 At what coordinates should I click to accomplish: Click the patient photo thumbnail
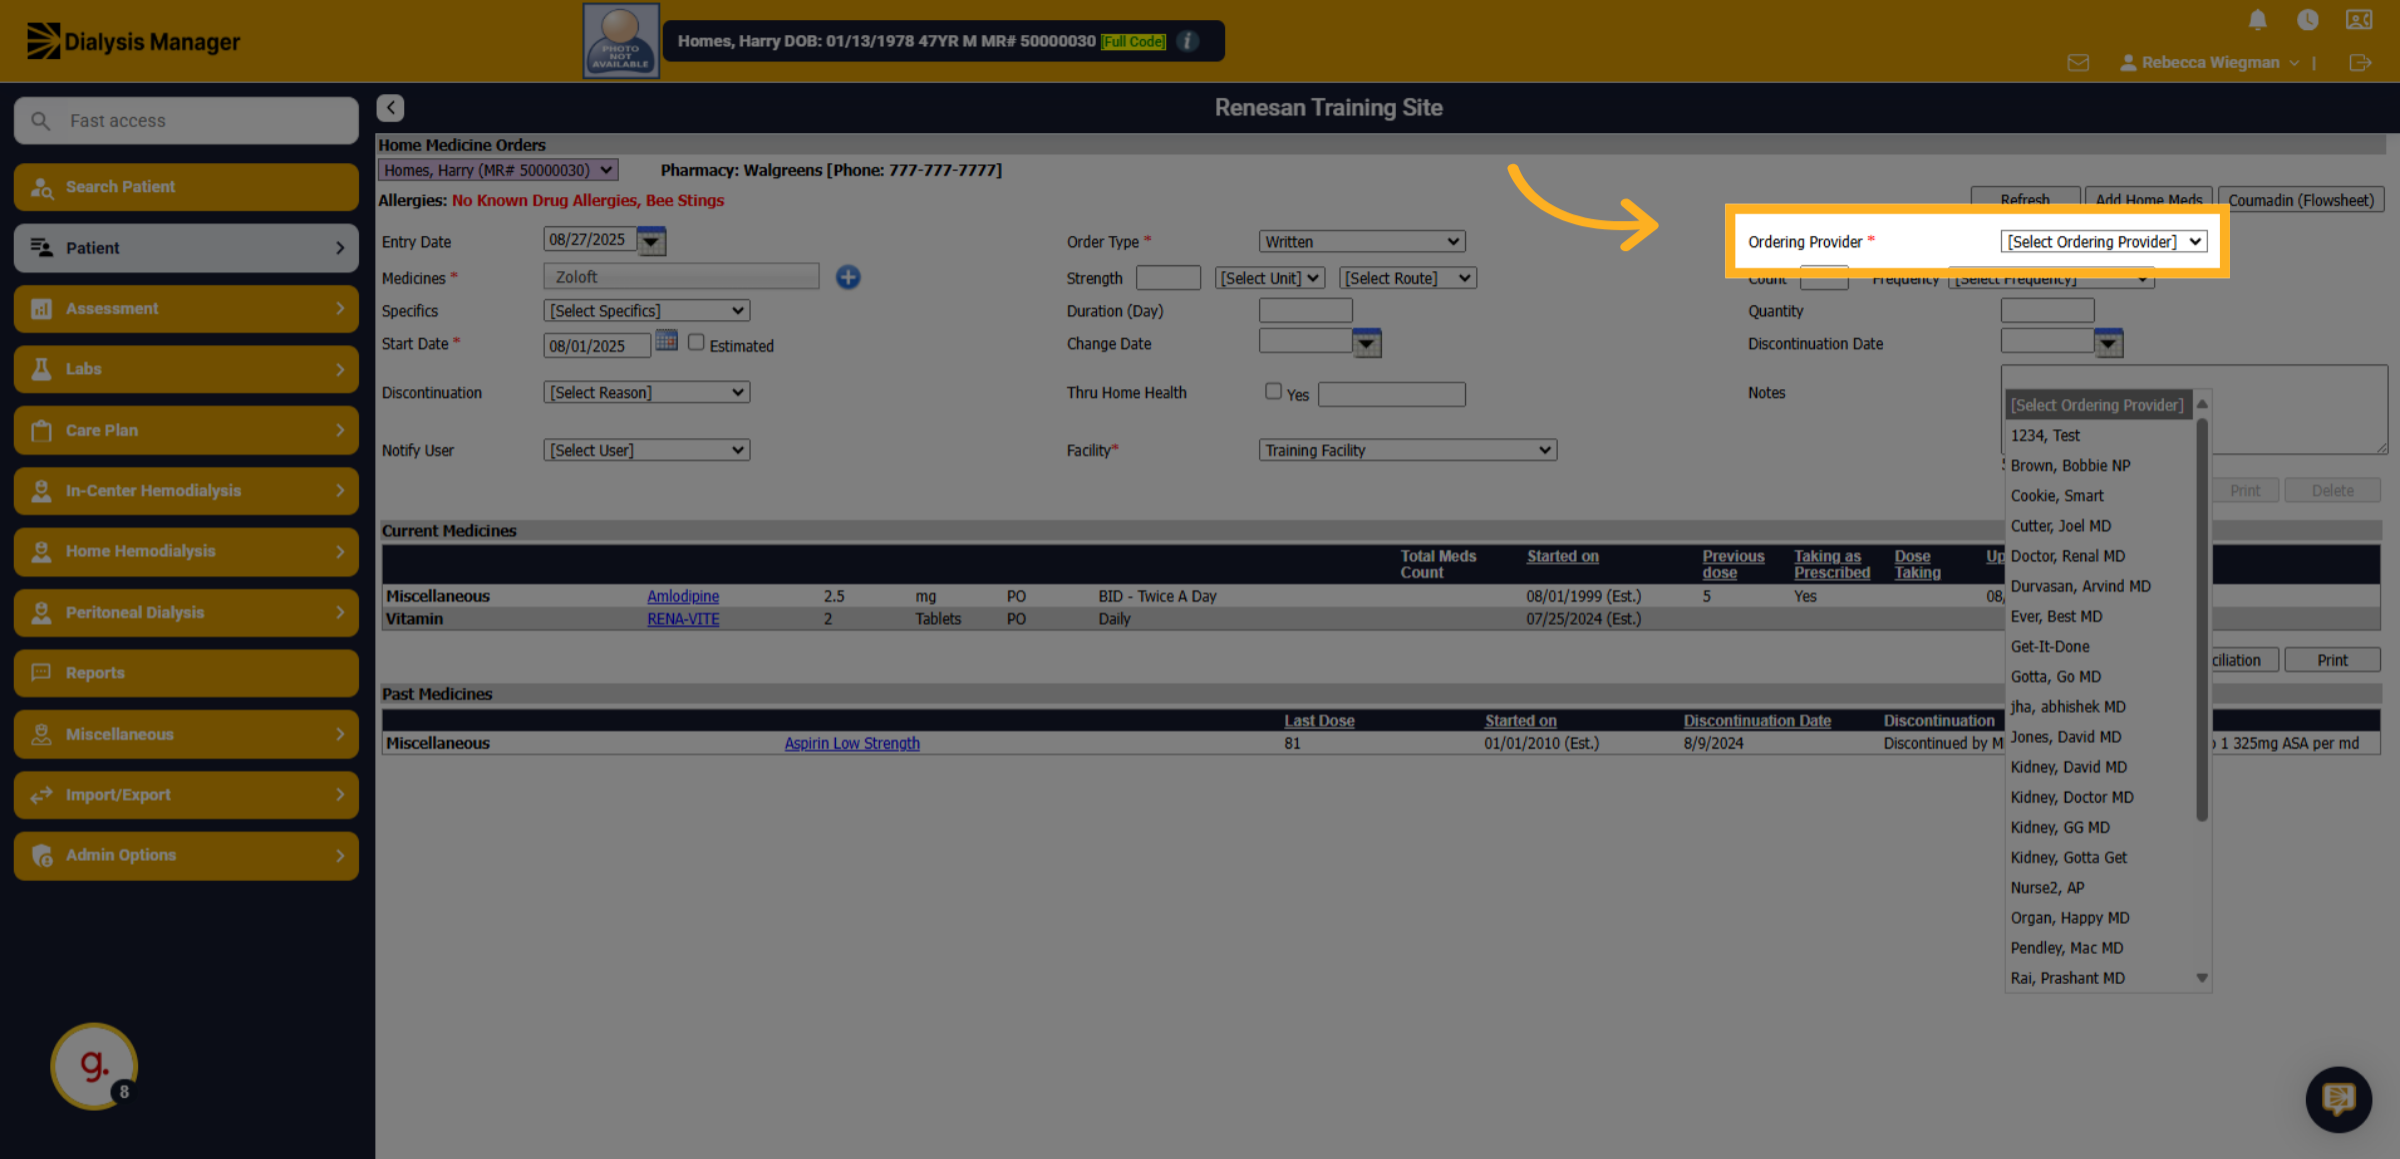tap(621, 41)
